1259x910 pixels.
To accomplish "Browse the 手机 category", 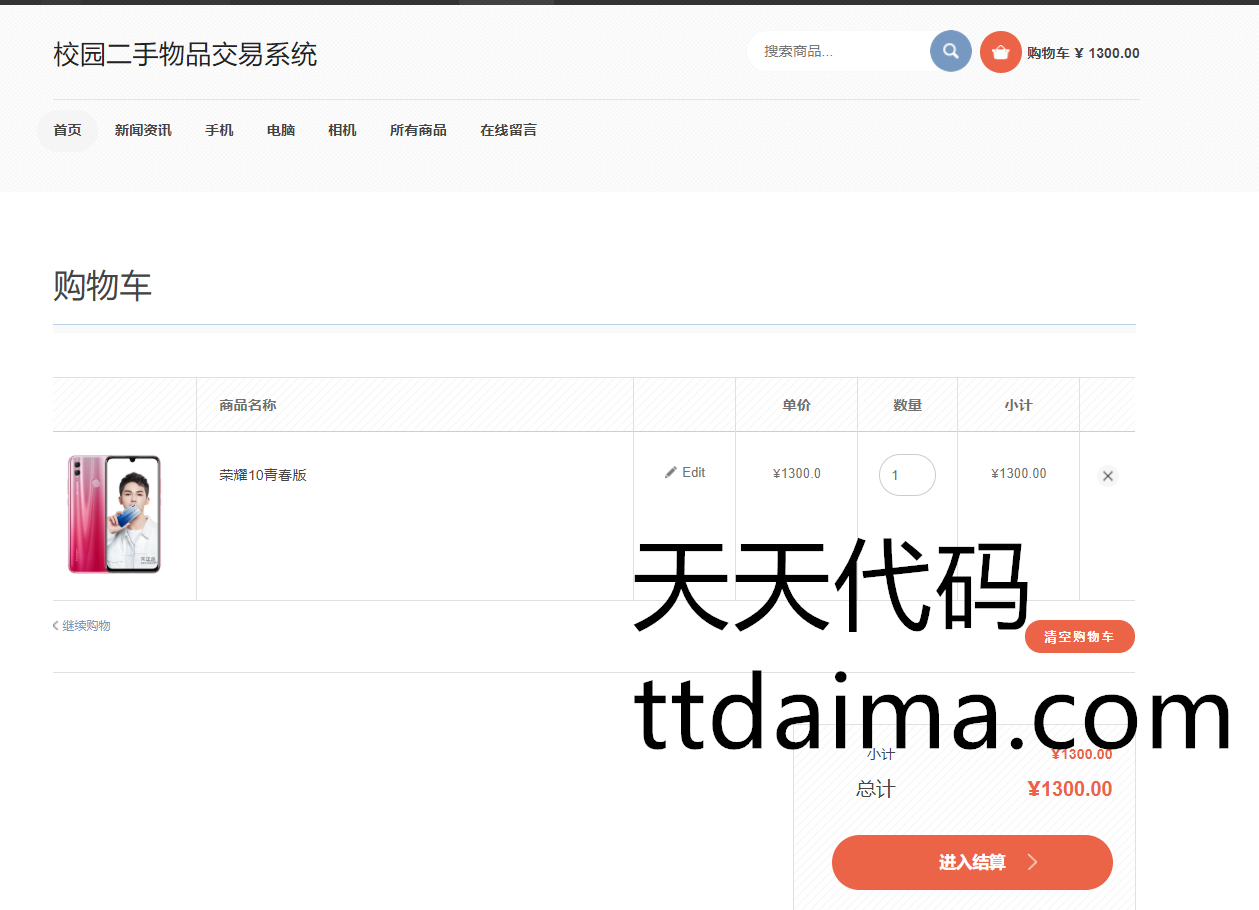I will [x=219, y=130].
